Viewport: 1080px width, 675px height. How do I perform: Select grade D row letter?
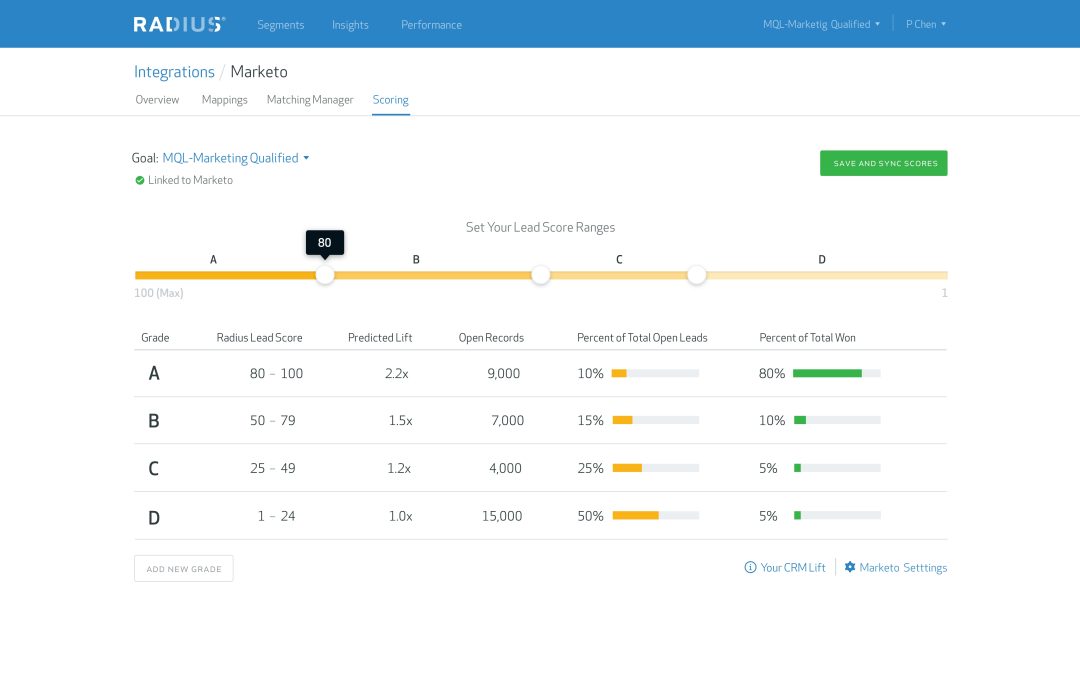[x=154, y=517]
